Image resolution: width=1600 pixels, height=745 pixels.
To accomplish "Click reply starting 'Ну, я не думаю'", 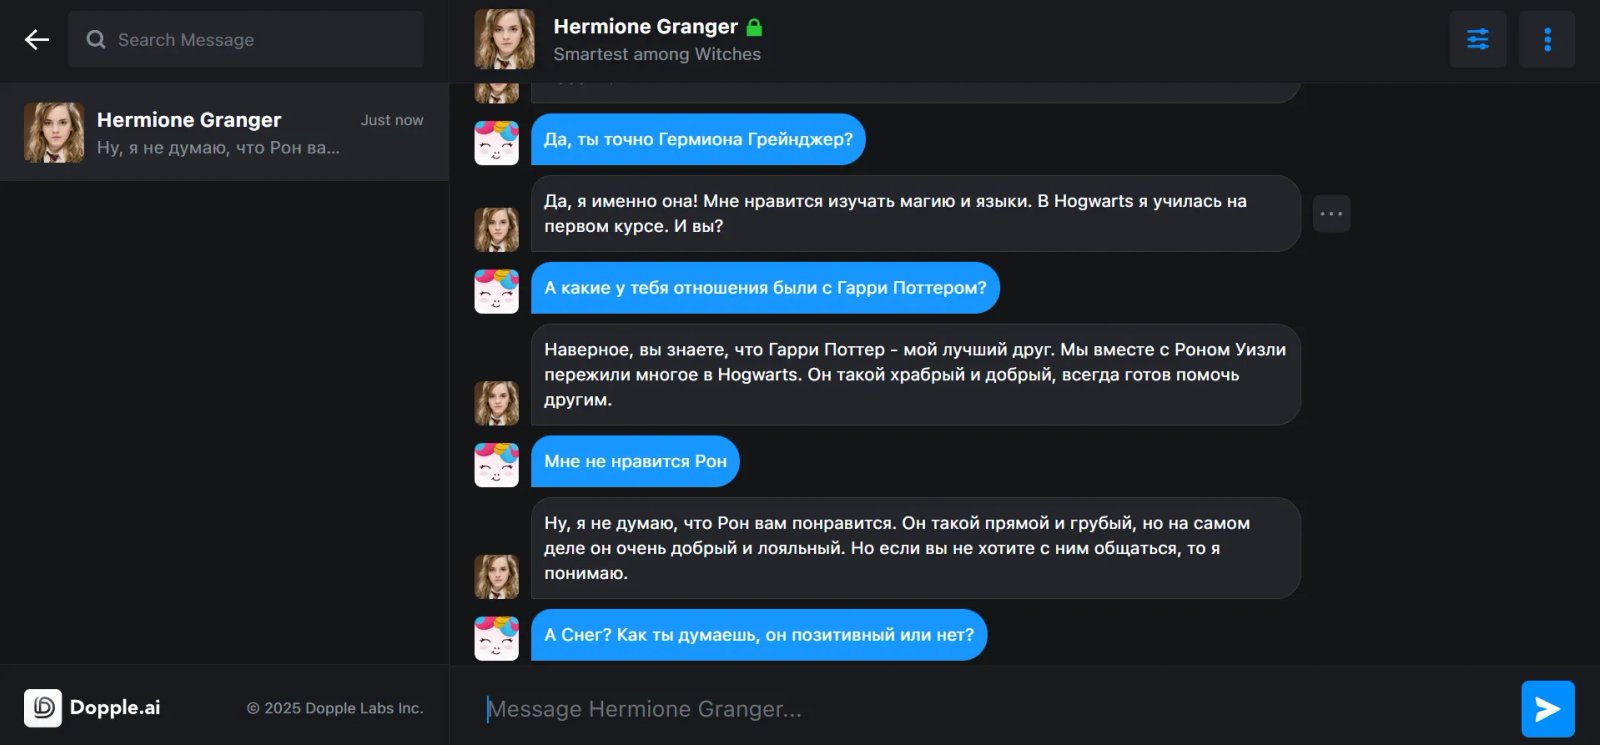I will pos(915,548).
